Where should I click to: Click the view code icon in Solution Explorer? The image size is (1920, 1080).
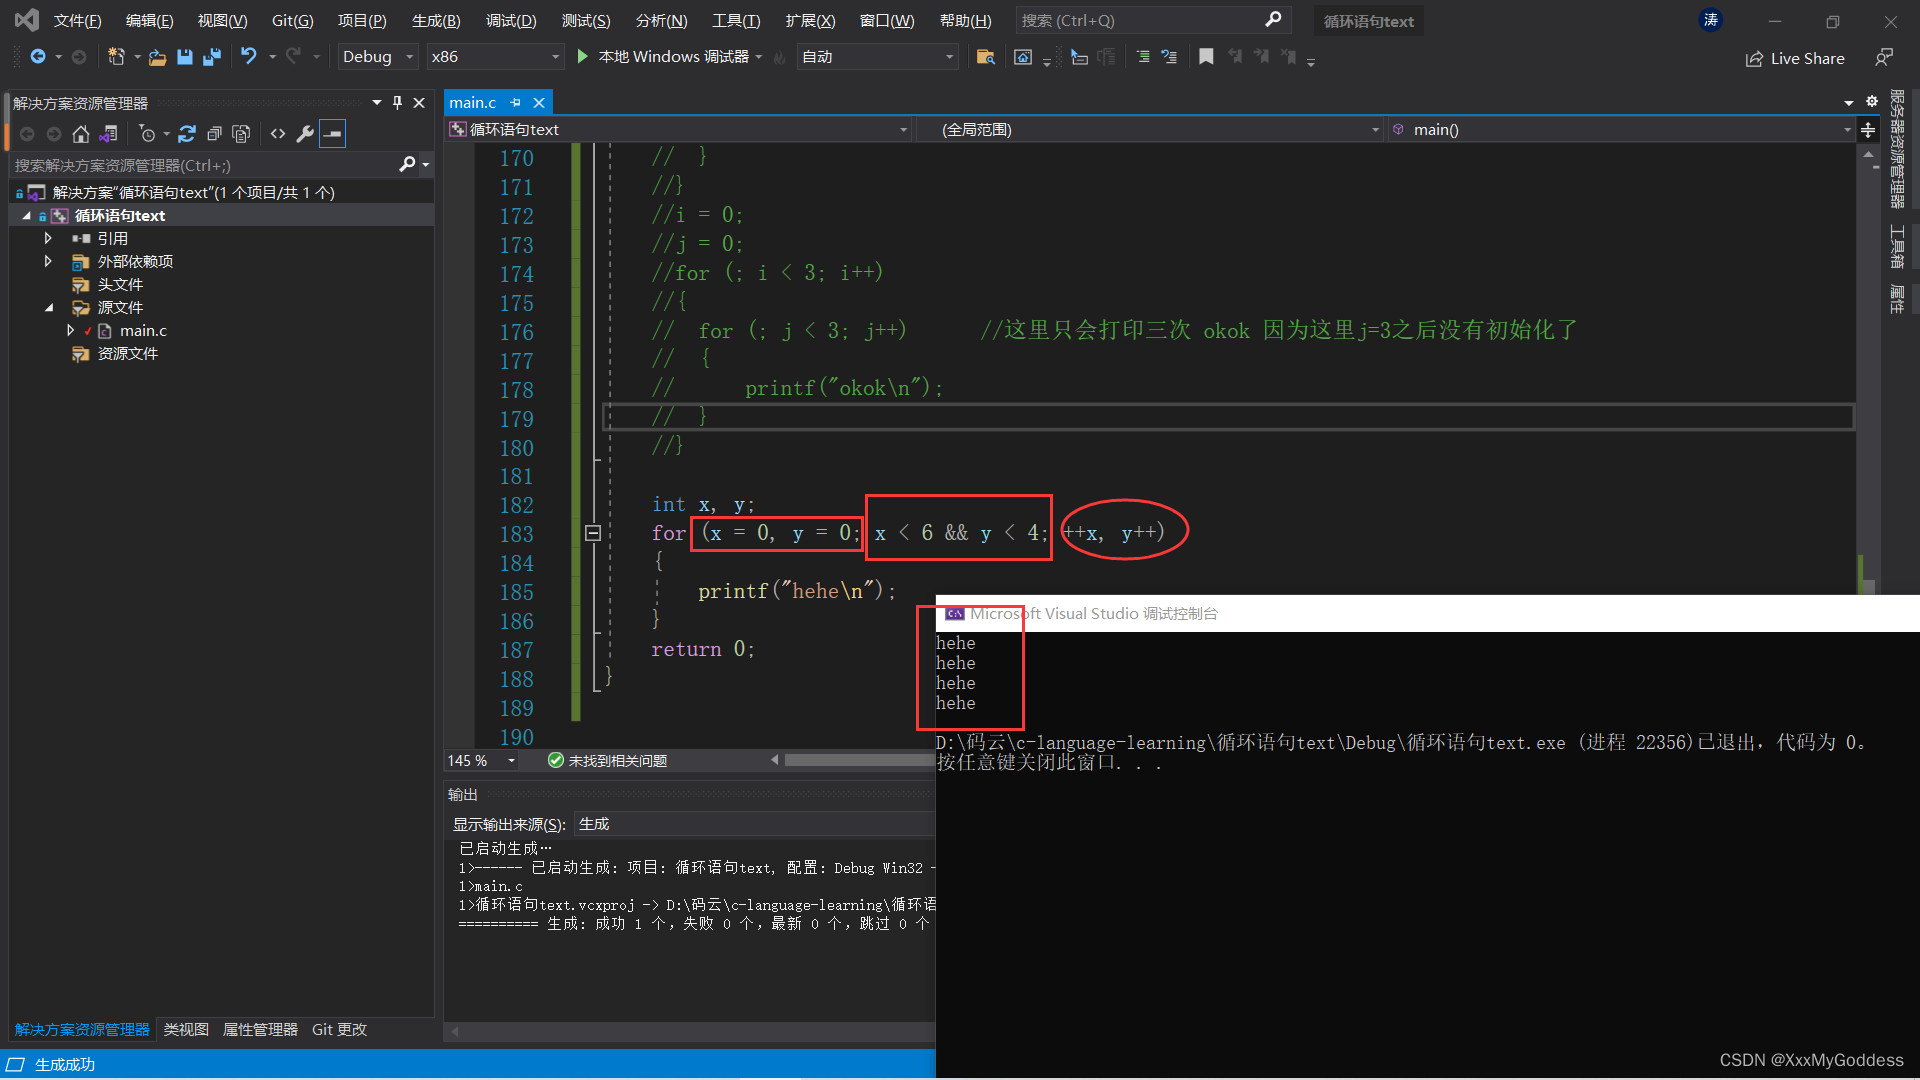pyautogui.click(x=278, y=133)
